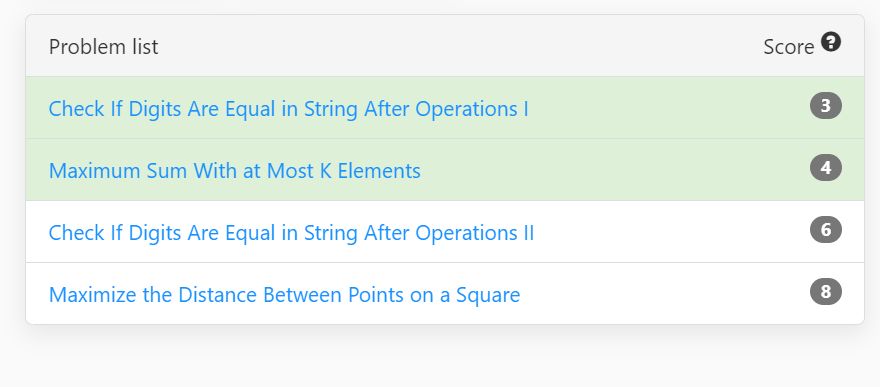Open Check If Digits Are Equal Operations II
Screen dimensions: 880x387
coord(291,232)
